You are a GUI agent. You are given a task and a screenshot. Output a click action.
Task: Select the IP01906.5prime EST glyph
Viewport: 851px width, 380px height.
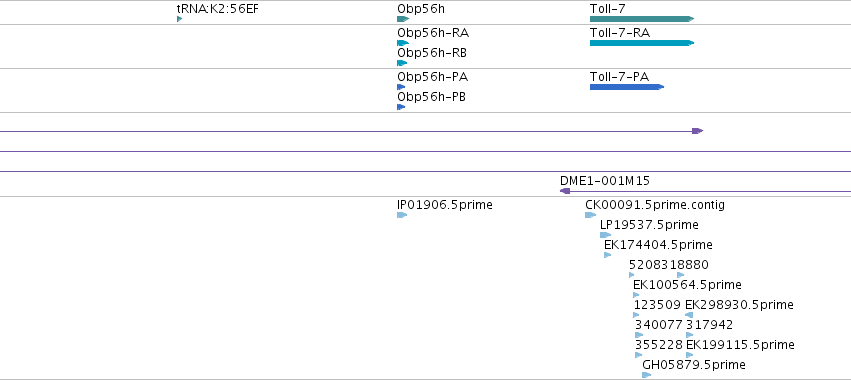click(x=402, y=215)
